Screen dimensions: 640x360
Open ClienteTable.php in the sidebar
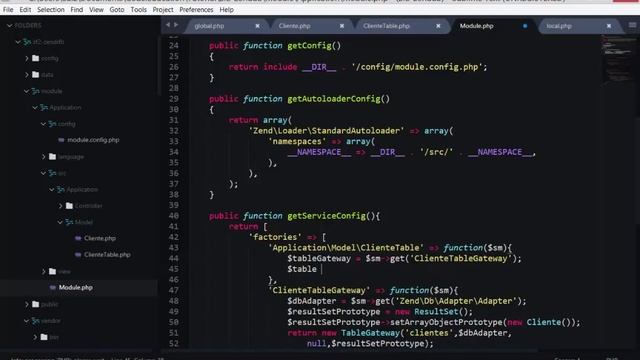107,255
